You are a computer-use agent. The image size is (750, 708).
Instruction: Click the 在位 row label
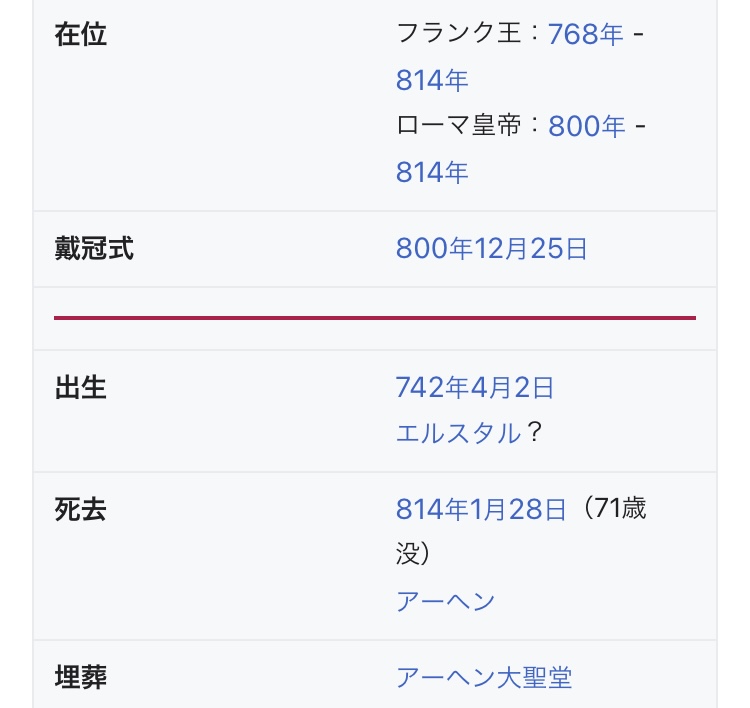tap(80, 34)
